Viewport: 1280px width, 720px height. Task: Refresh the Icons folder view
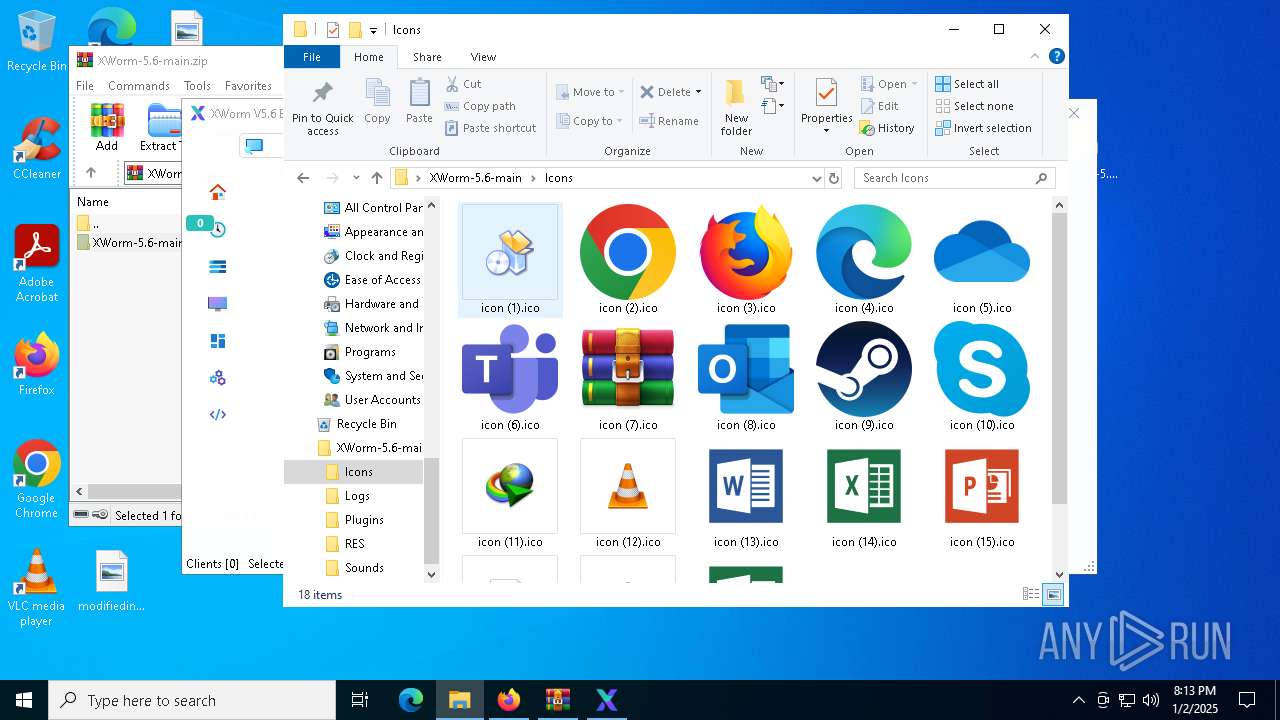coord(835,178)
